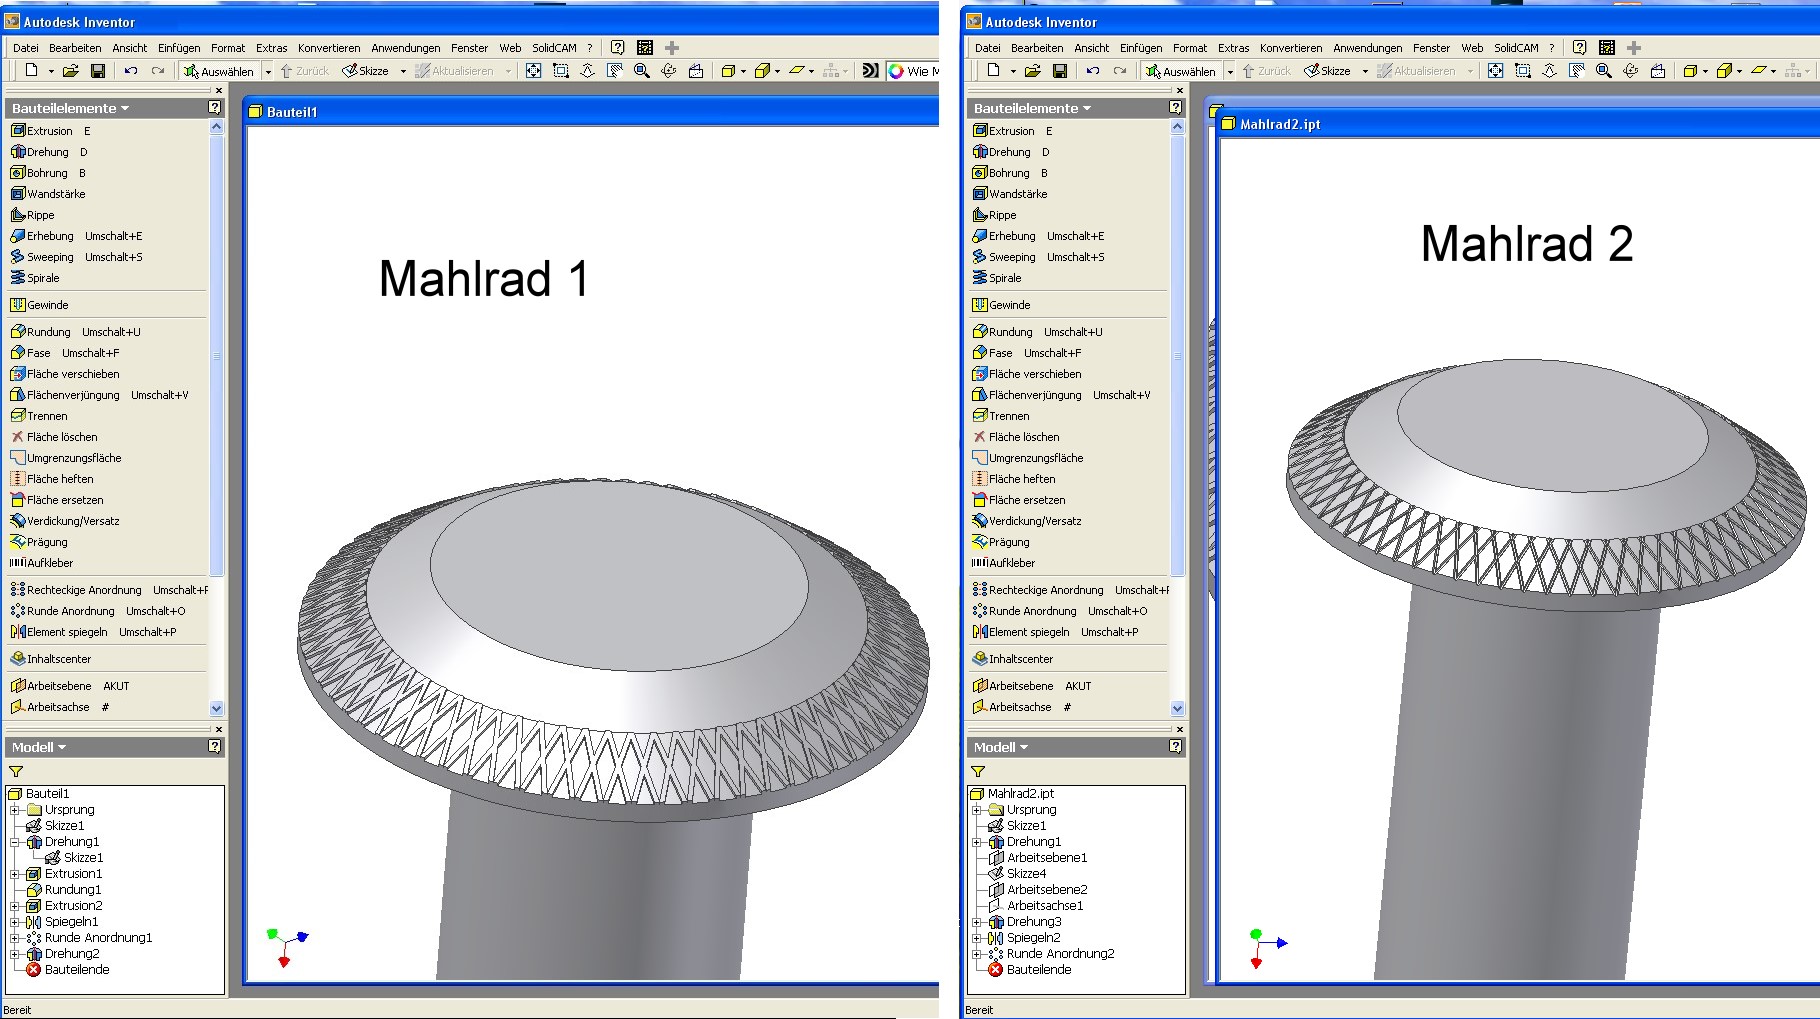The height and width of the screenshot is (1019, 1820).
Task: Select Pan hand tool in Bauteil1 window
Action: click(615, 71)
